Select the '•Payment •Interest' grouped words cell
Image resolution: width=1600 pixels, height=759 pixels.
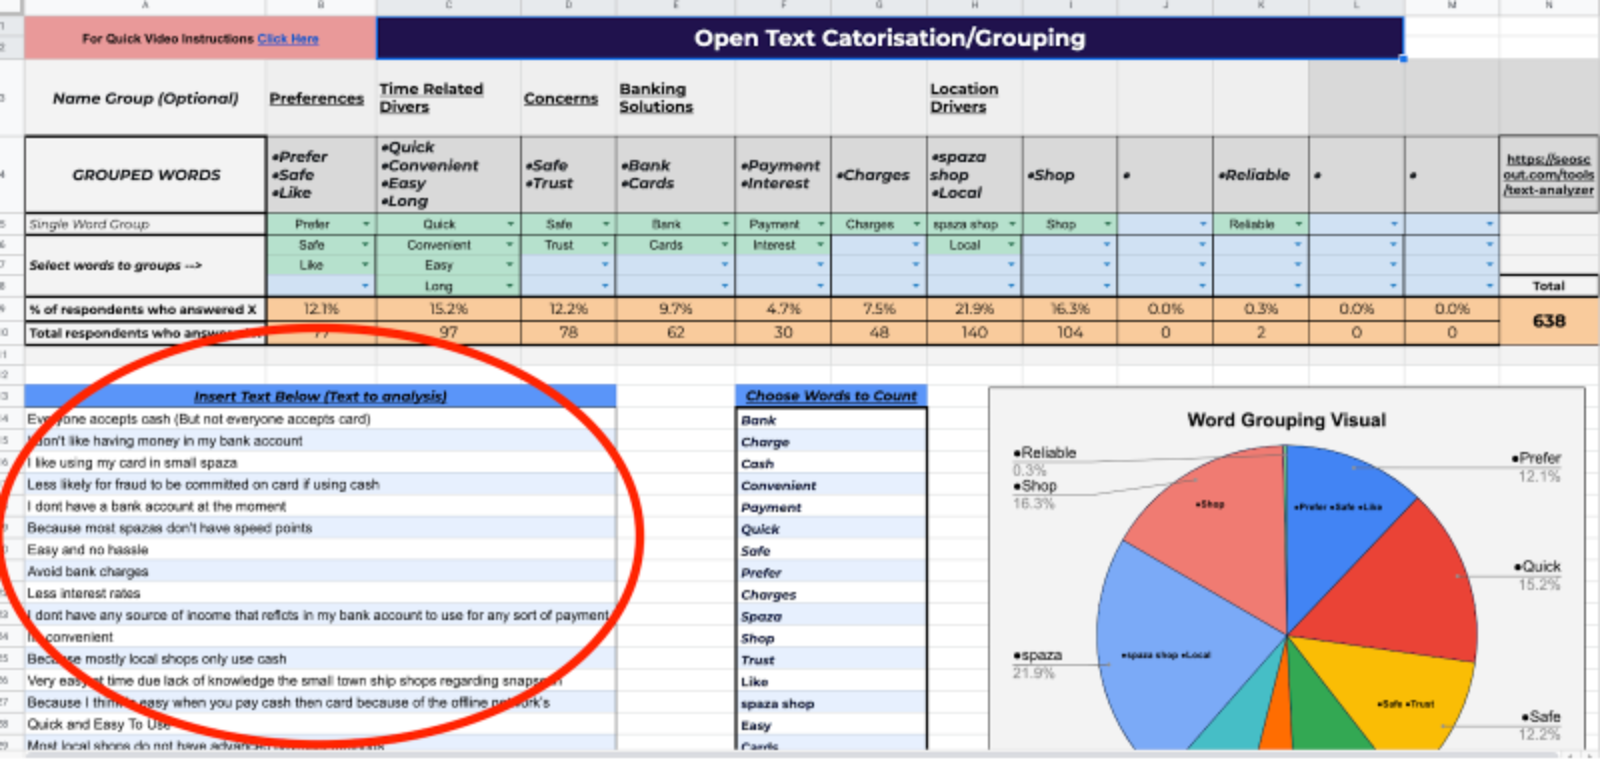pyautogui.click(x=783, y=175)
